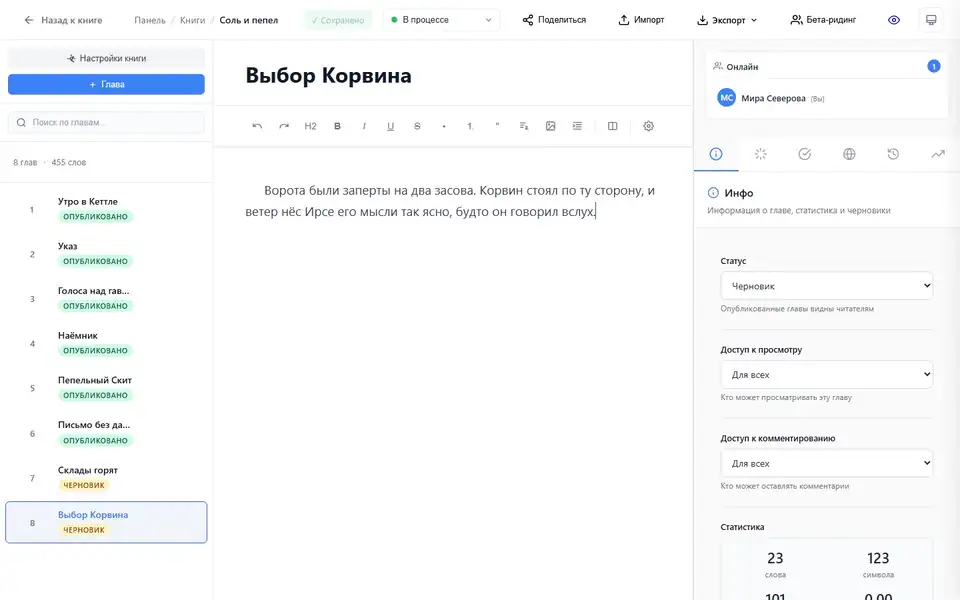
Task: Toggle italic formatting
Action: [x=364, y=126]
